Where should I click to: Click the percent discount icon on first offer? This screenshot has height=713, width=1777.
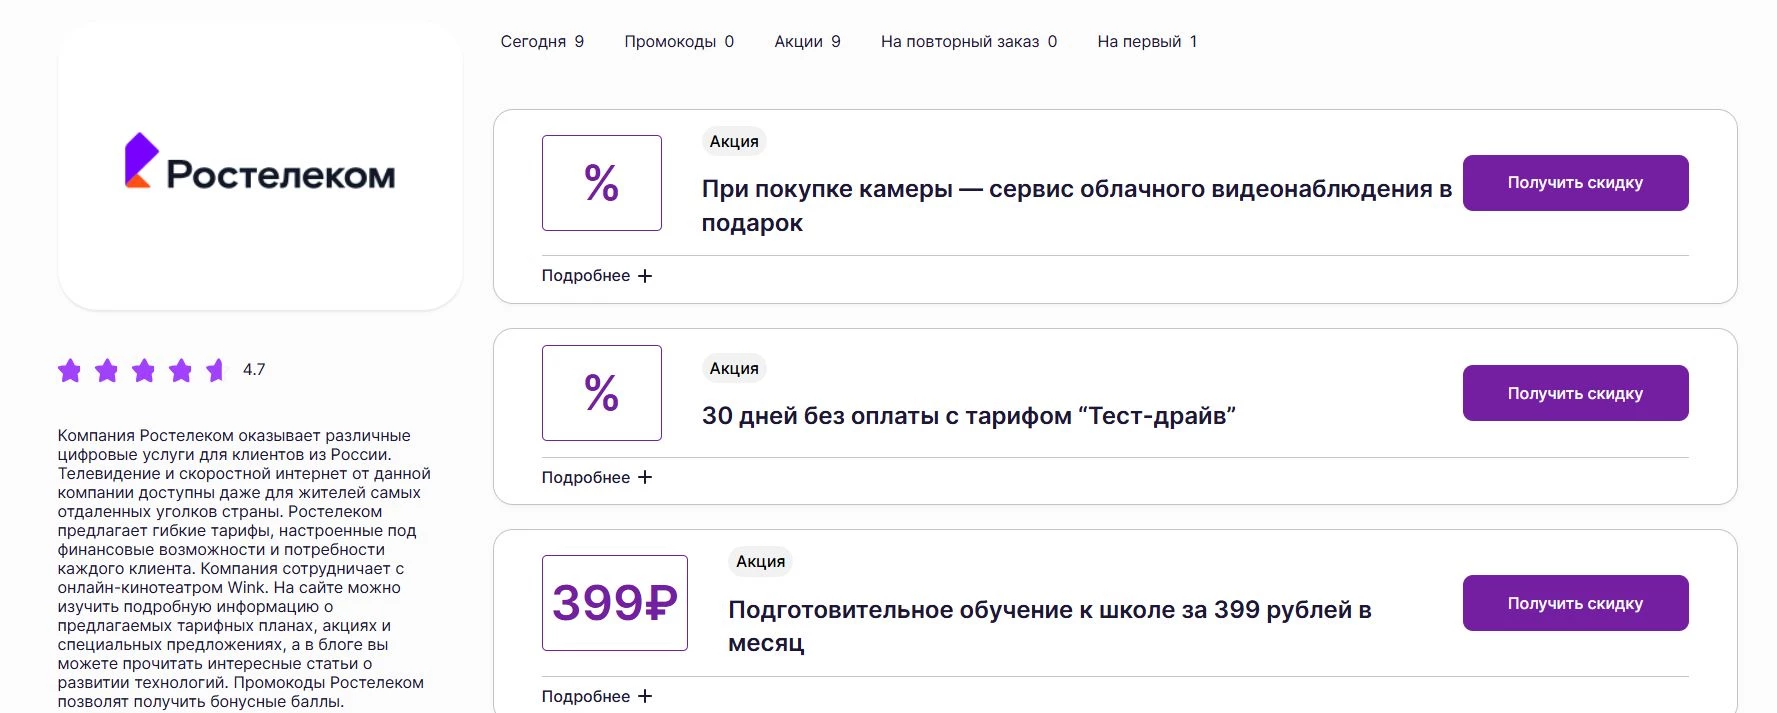(x=601, y=183)
